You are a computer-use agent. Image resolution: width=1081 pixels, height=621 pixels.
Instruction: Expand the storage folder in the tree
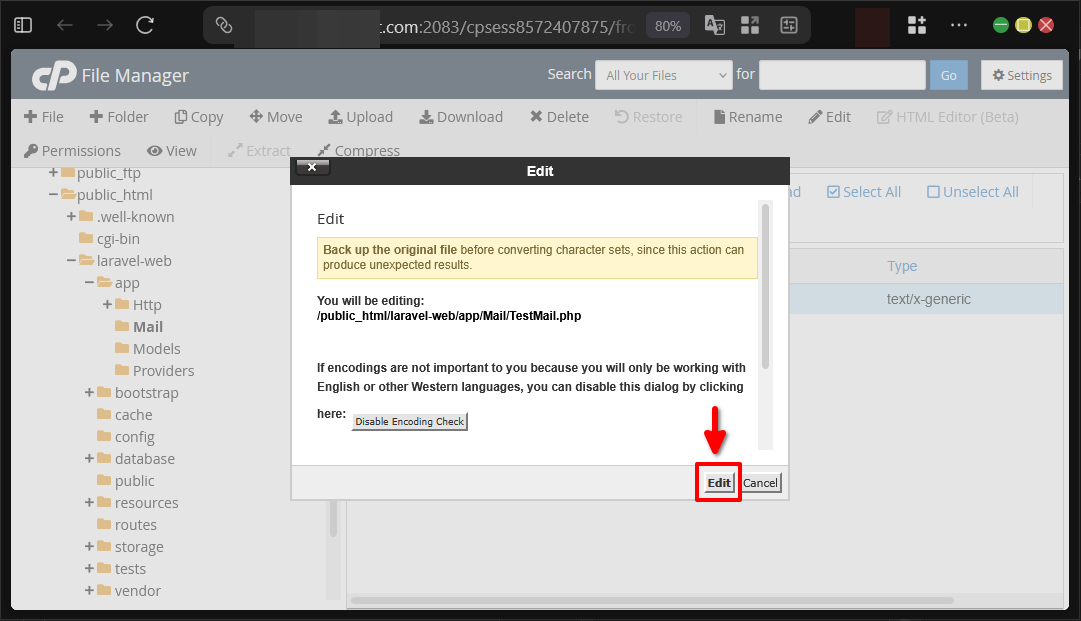[x=88, y=546]
